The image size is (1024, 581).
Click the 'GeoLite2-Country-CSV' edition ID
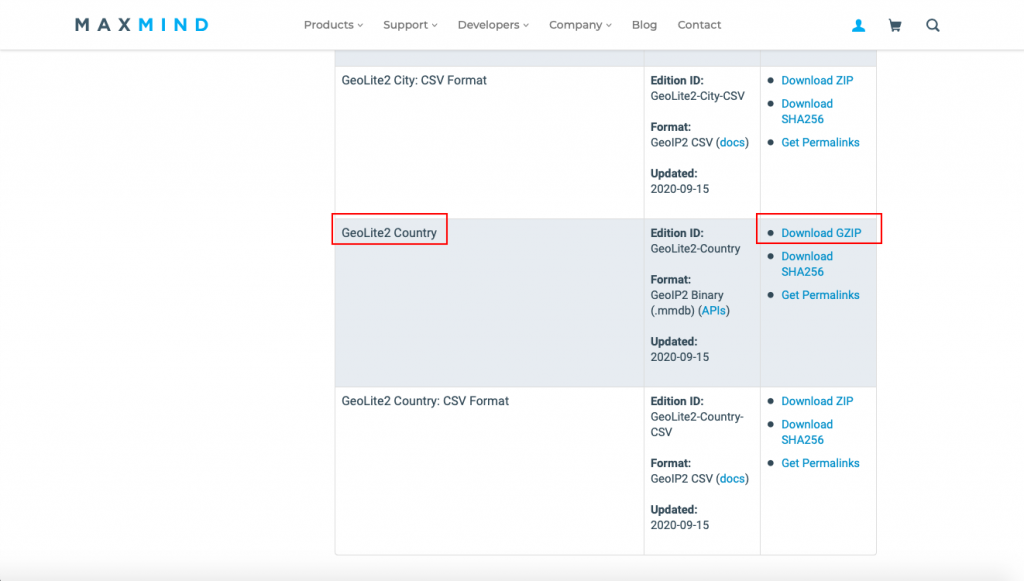coord(697,424)
